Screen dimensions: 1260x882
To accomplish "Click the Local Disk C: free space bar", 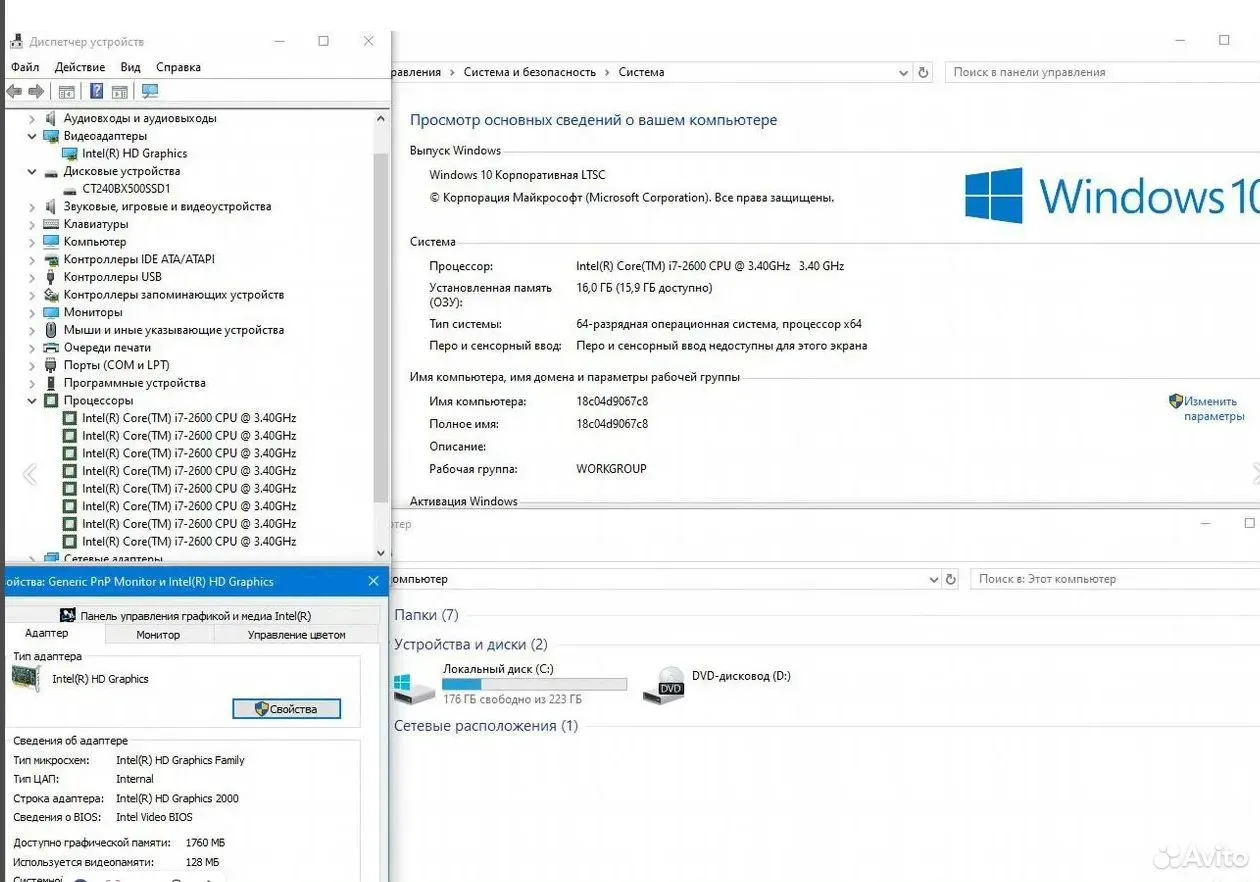I will pos(535,685).
